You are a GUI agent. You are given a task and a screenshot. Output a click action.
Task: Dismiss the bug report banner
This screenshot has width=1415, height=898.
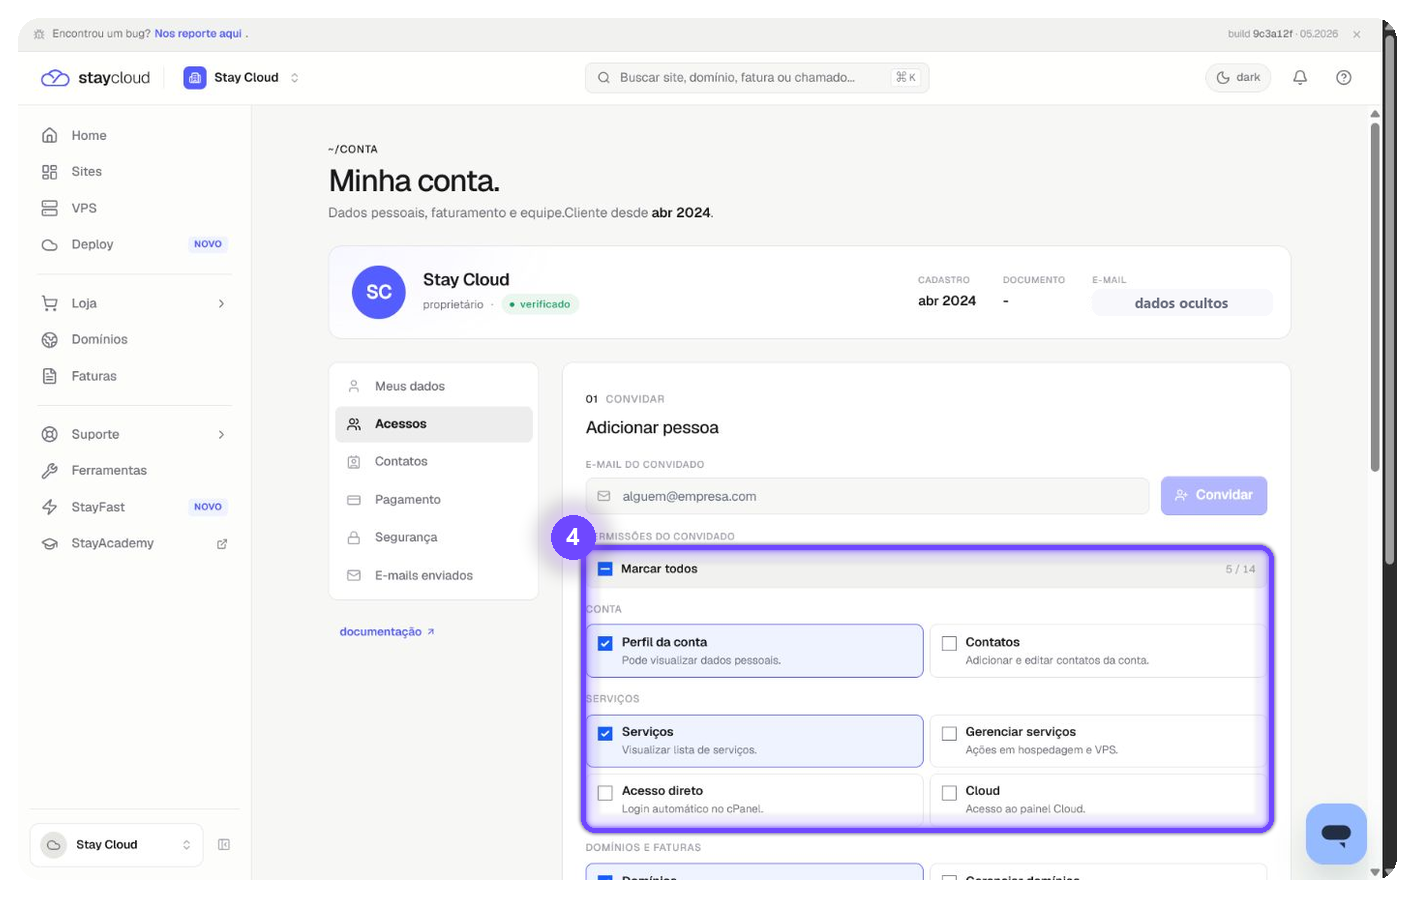pos(1357,34)
